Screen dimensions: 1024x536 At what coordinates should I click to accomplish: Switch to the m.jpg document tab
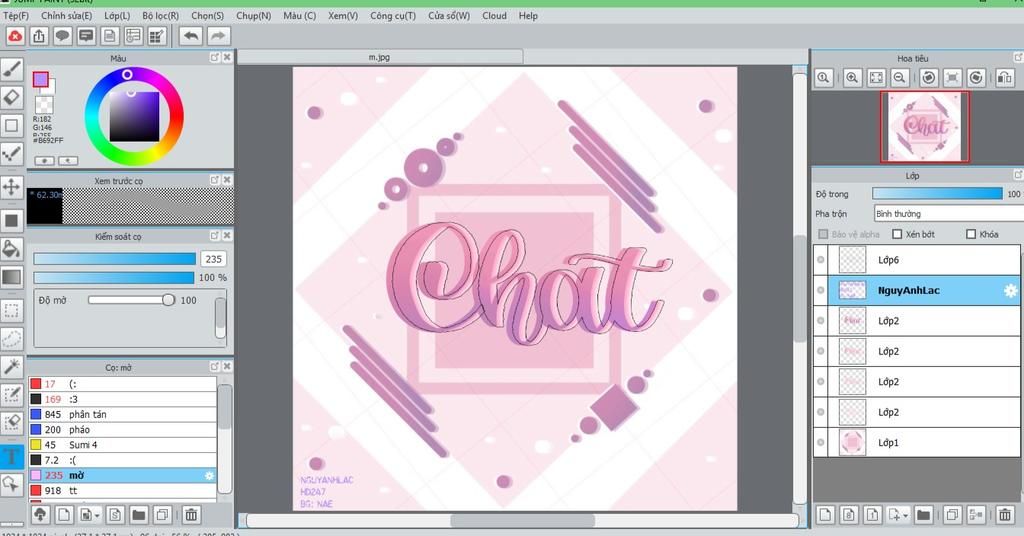click(379, 57)
